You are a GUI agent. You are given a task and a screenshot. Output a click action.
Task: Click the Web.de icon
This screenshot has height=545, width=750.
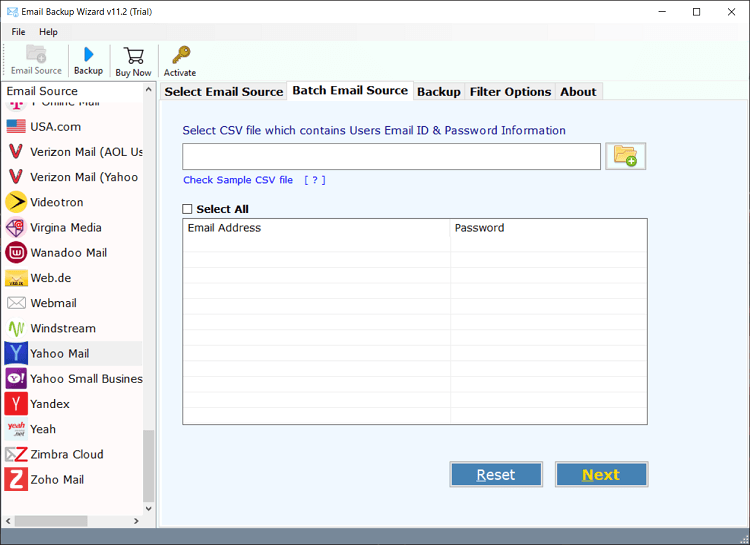coord(16,278)
